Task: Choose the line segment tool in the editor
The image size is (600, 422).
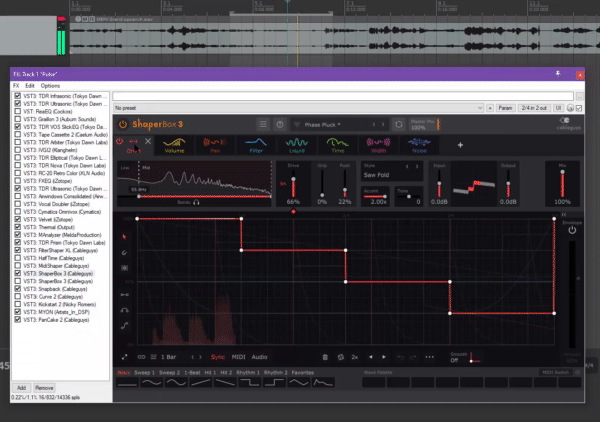Action: tap(124, 295)
